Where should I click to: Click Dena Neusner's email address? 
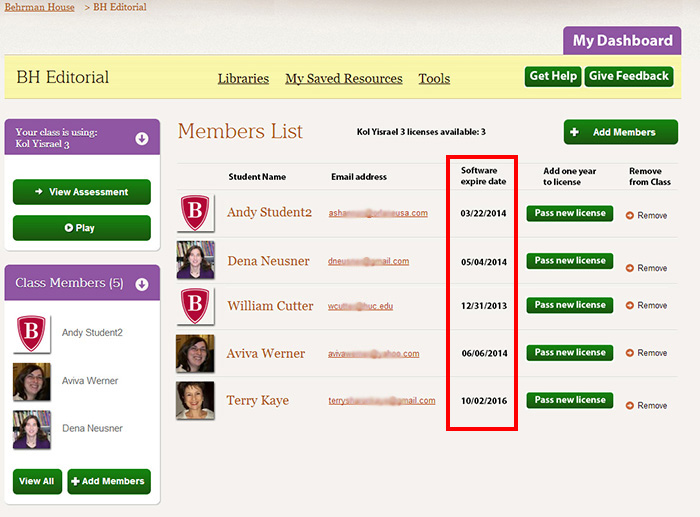pyautogui.click(x=368, y=261)
